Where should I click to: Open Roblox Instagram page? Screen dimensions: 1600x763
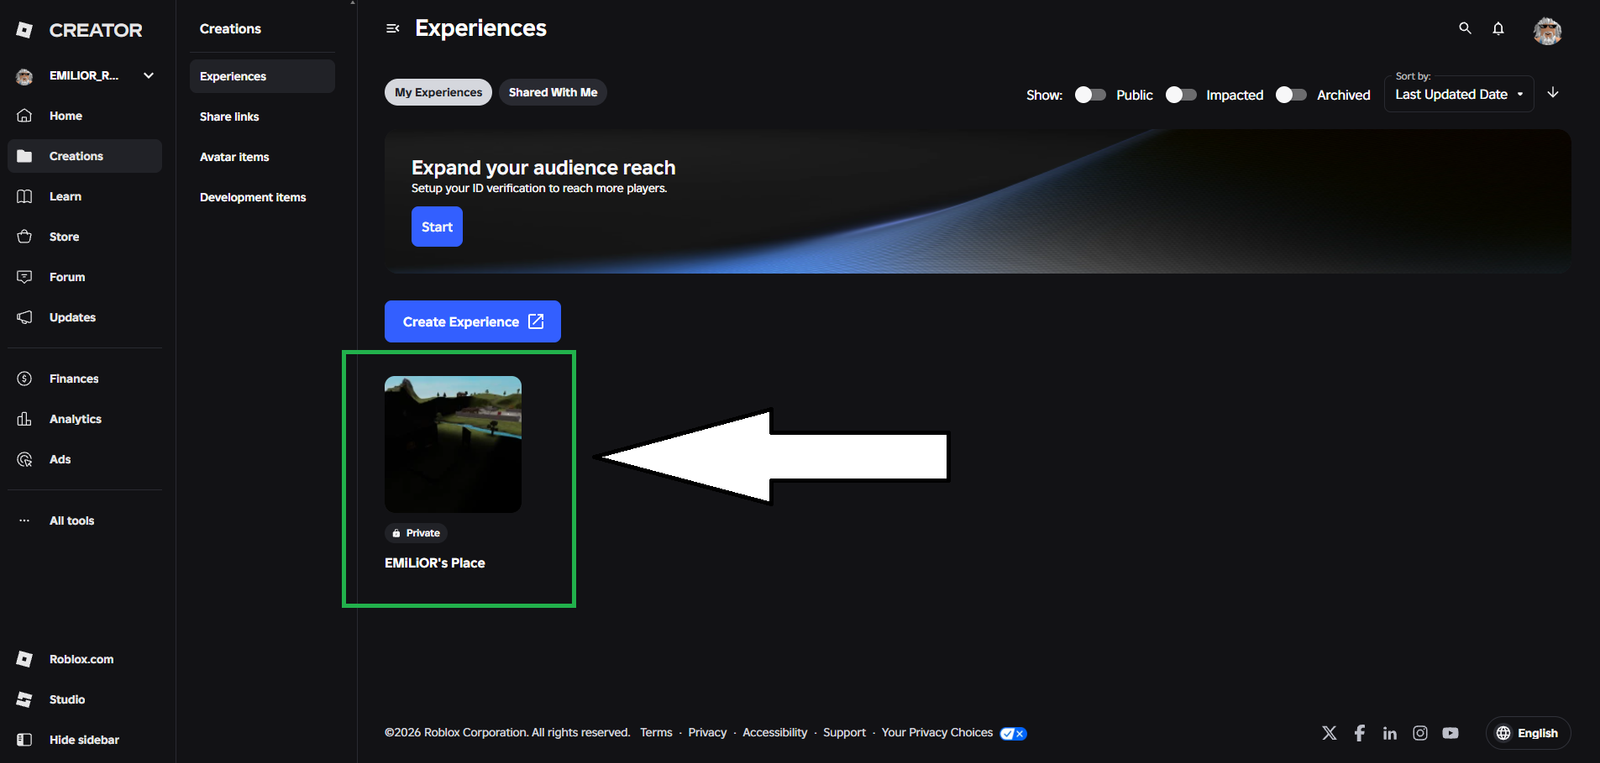coord(1420,733)
